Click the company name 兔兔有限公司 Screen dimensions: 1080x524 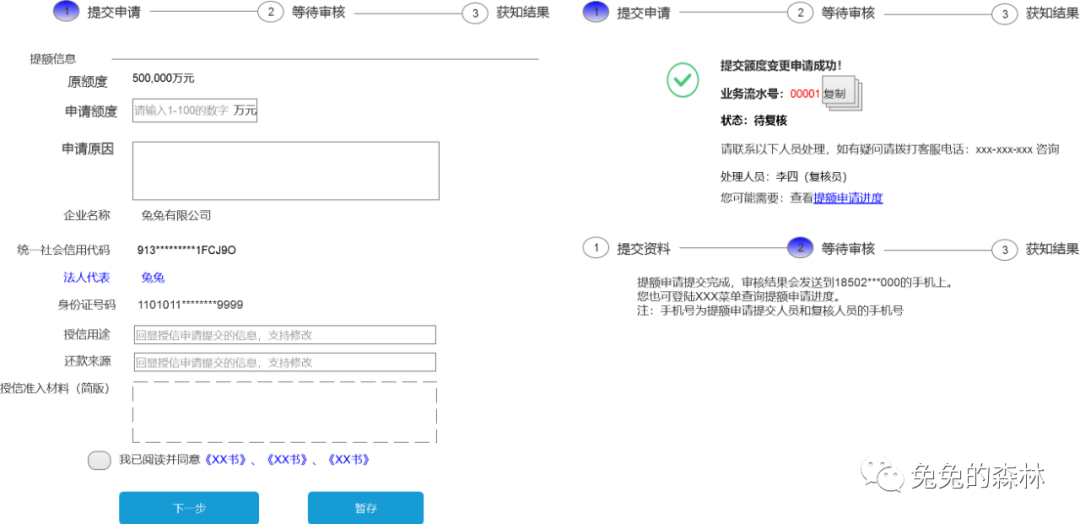pos(176,215)
